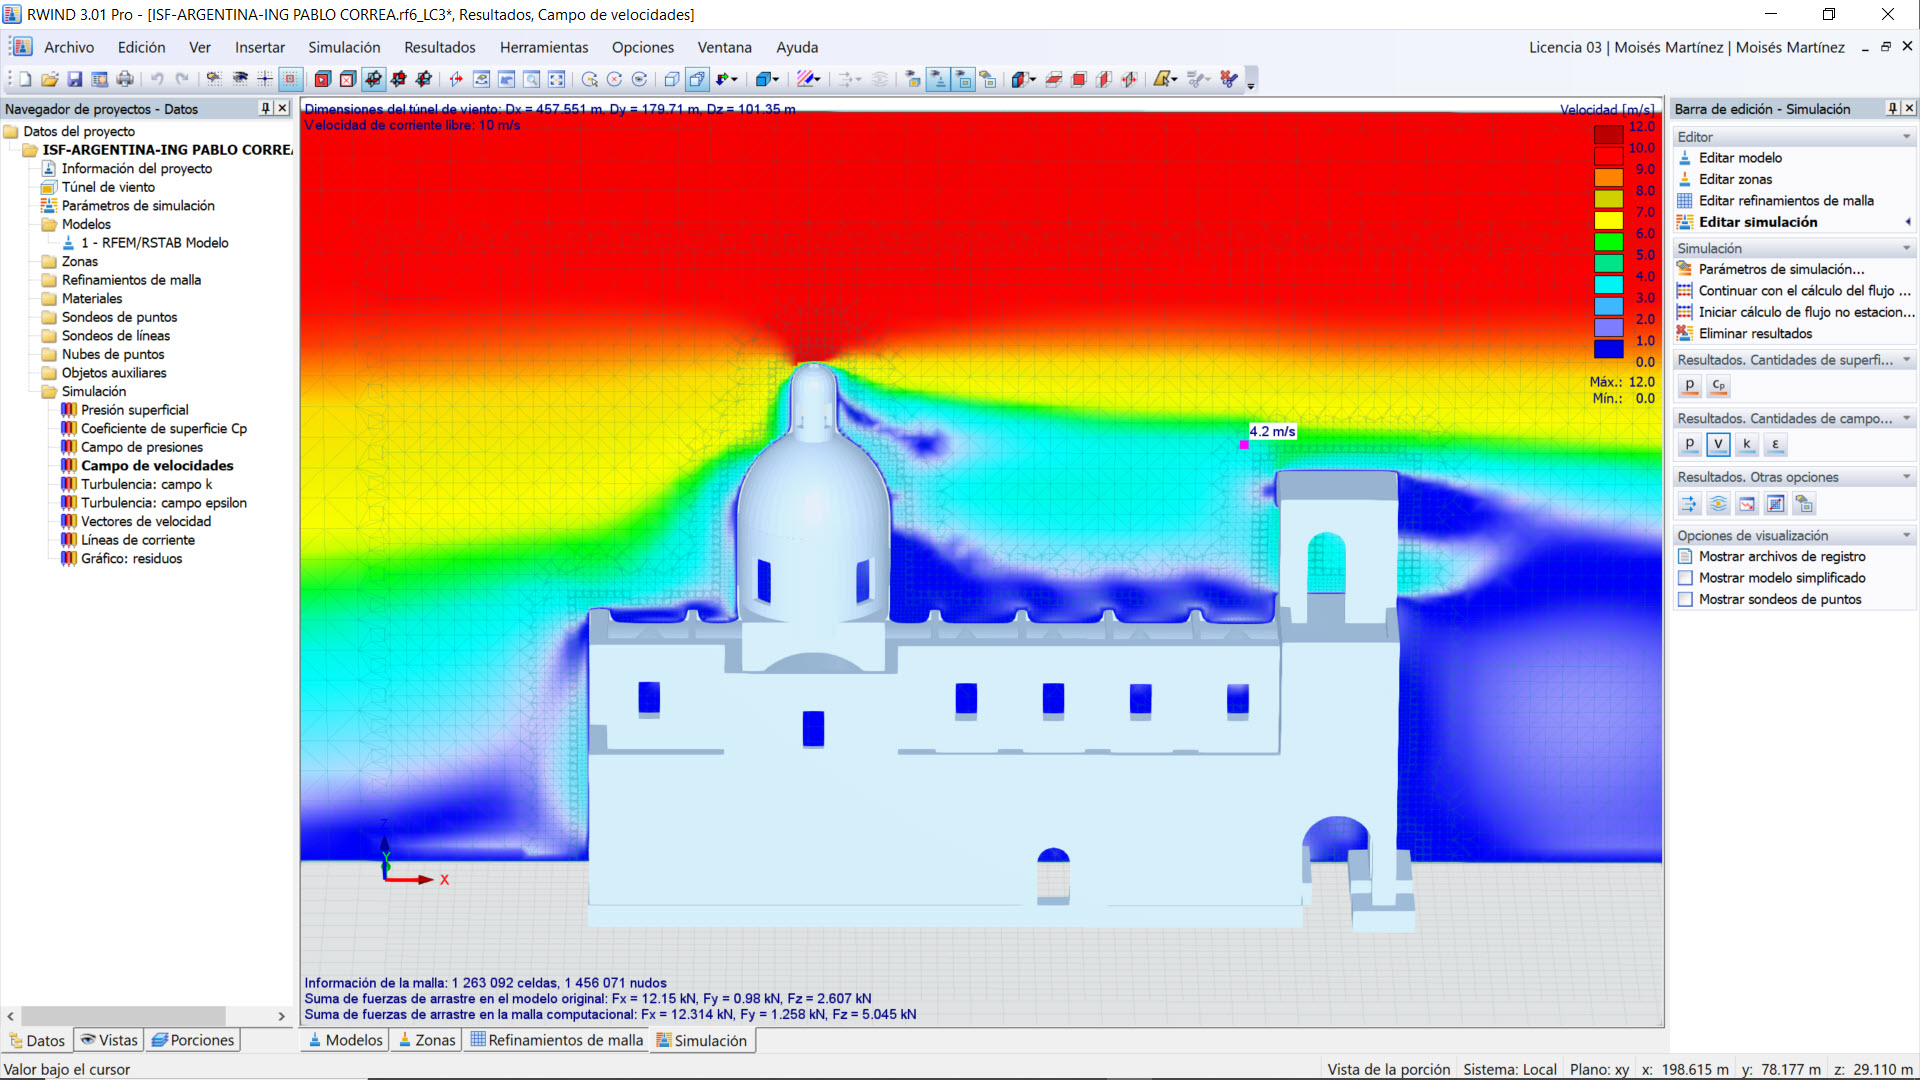Click the velocity field V button
The height and width of the screenshot is (1080, 1920).
click(1718, 444)
